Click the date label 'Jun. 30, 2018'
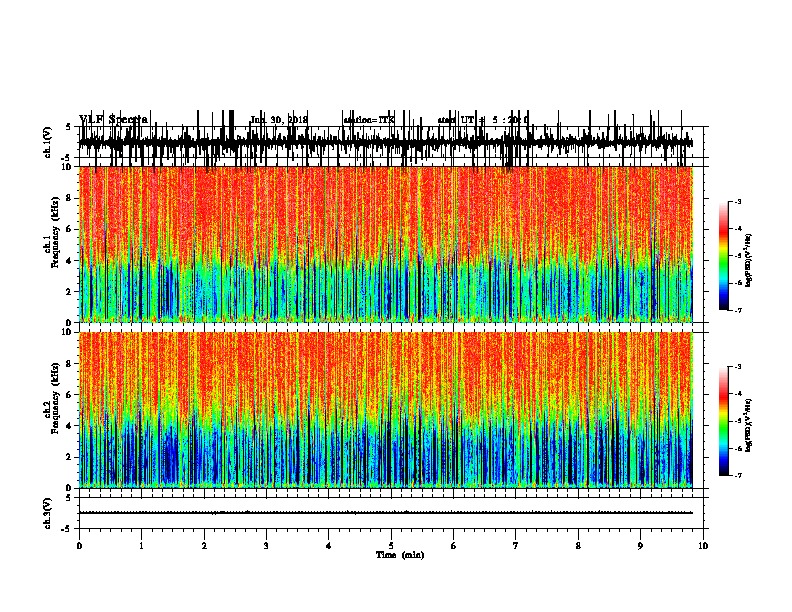 click(279, 120)
